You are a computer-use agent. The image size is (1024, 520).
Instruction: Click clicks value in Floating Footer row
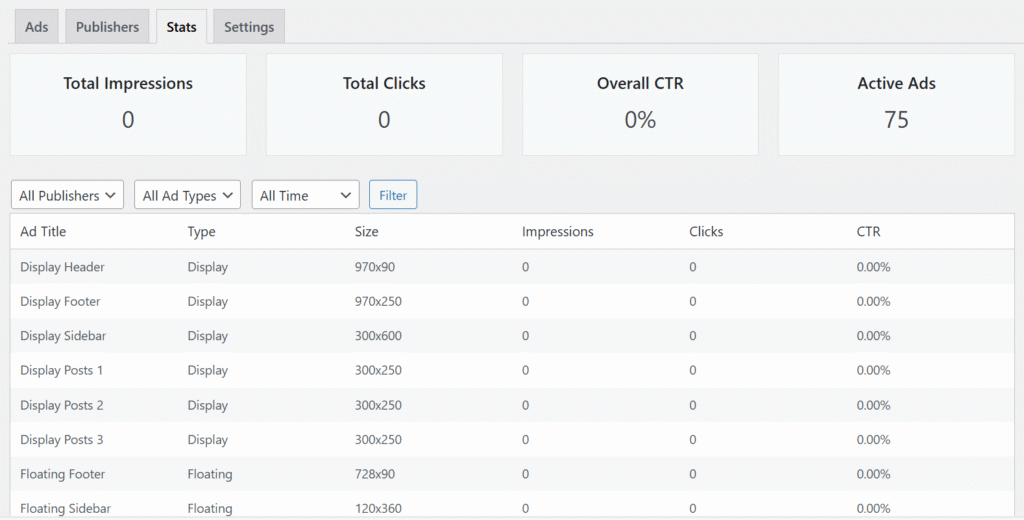point(692,474)
